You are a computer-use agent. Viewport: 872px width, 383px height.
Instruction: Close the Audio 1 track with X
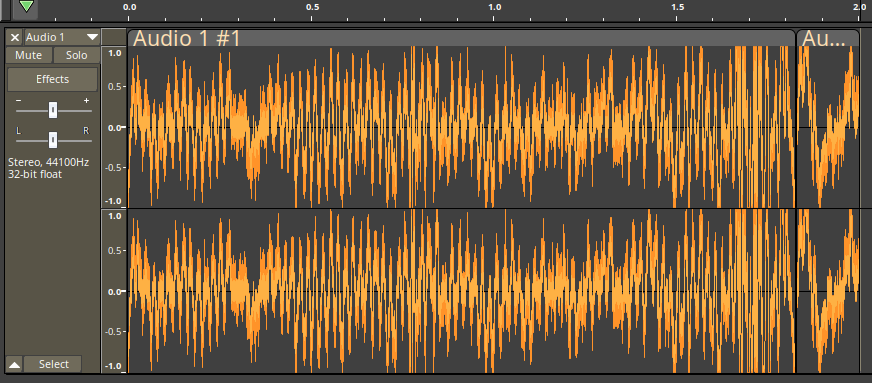(x=15, y=37)
